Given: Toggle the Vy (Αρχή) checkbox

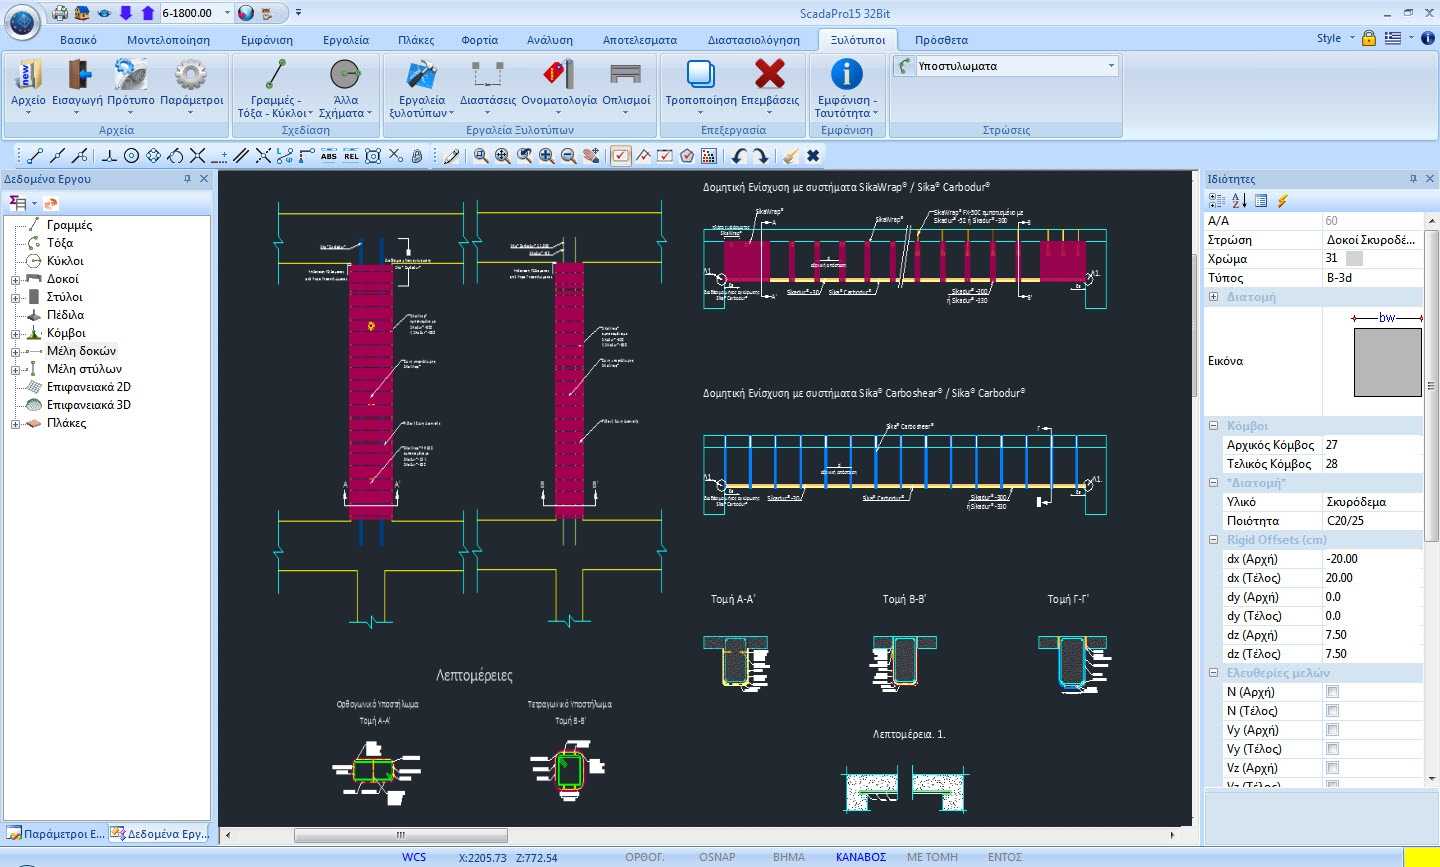Looking at the screenshot, I should (1332, 730).
